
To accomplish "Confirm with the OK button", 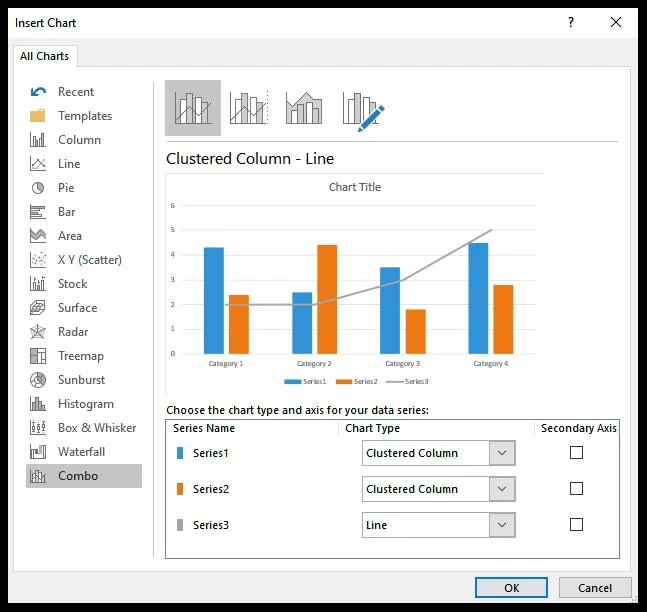I will pos(511,588).
